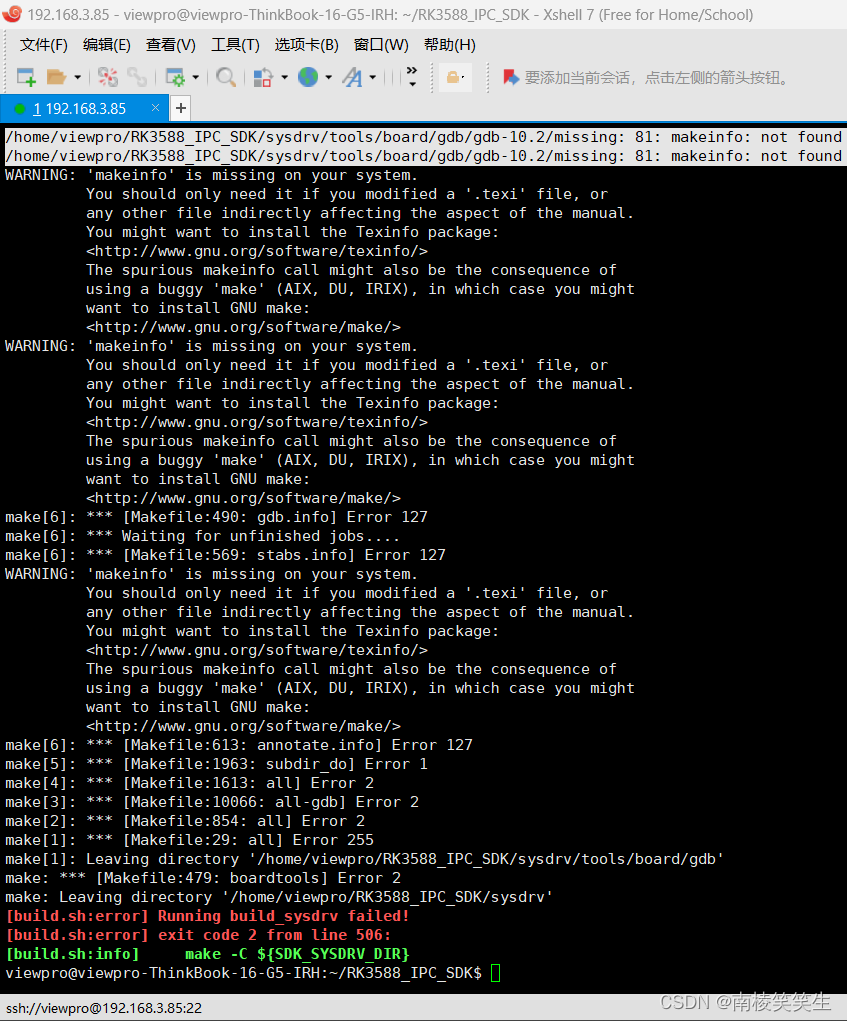Click 'gdb.info] Error 127' line
Viewport: 847px width, 1021px height.
(216, 517)
